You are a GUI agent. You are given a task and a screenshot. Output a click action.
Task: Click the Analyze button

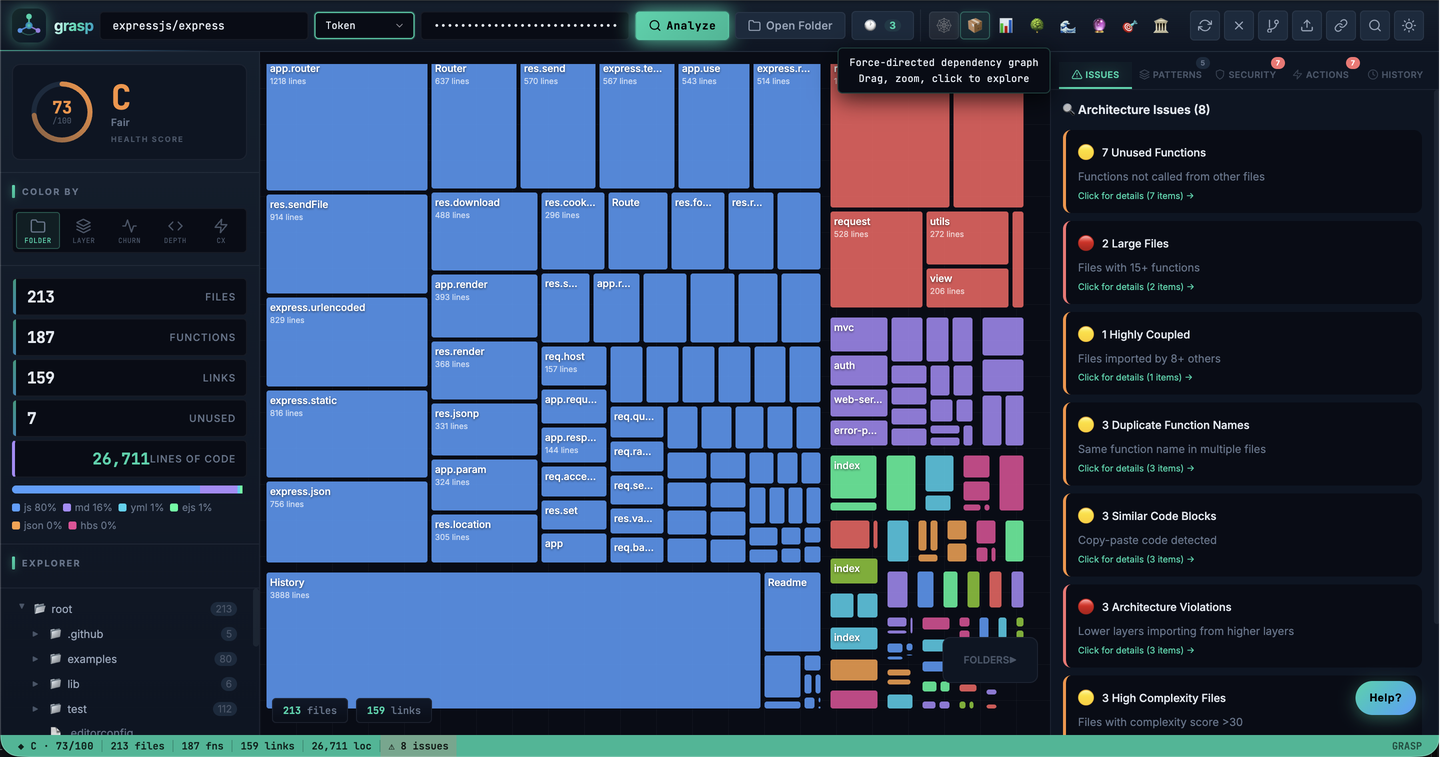[x=681, y=25]
